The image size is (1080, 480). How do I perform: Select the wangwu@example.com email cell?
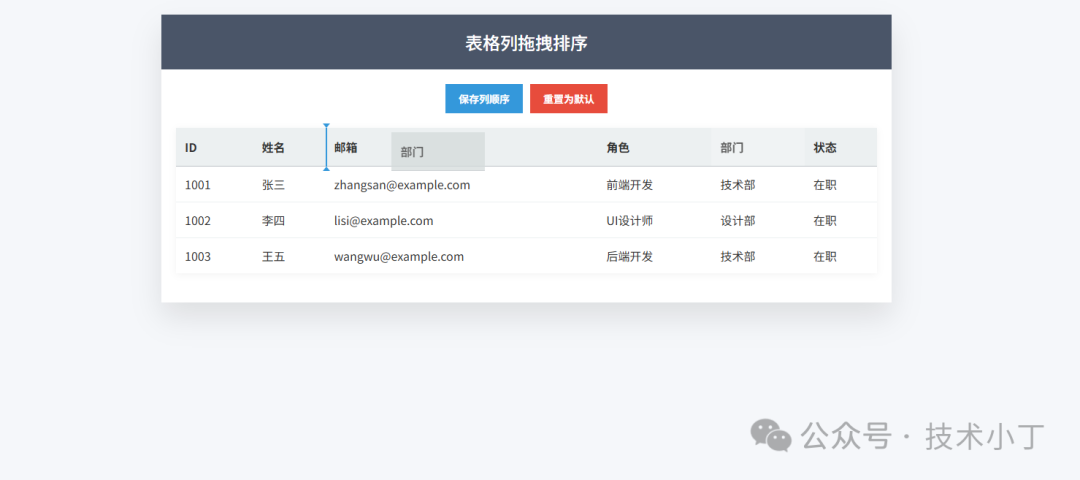399,257
